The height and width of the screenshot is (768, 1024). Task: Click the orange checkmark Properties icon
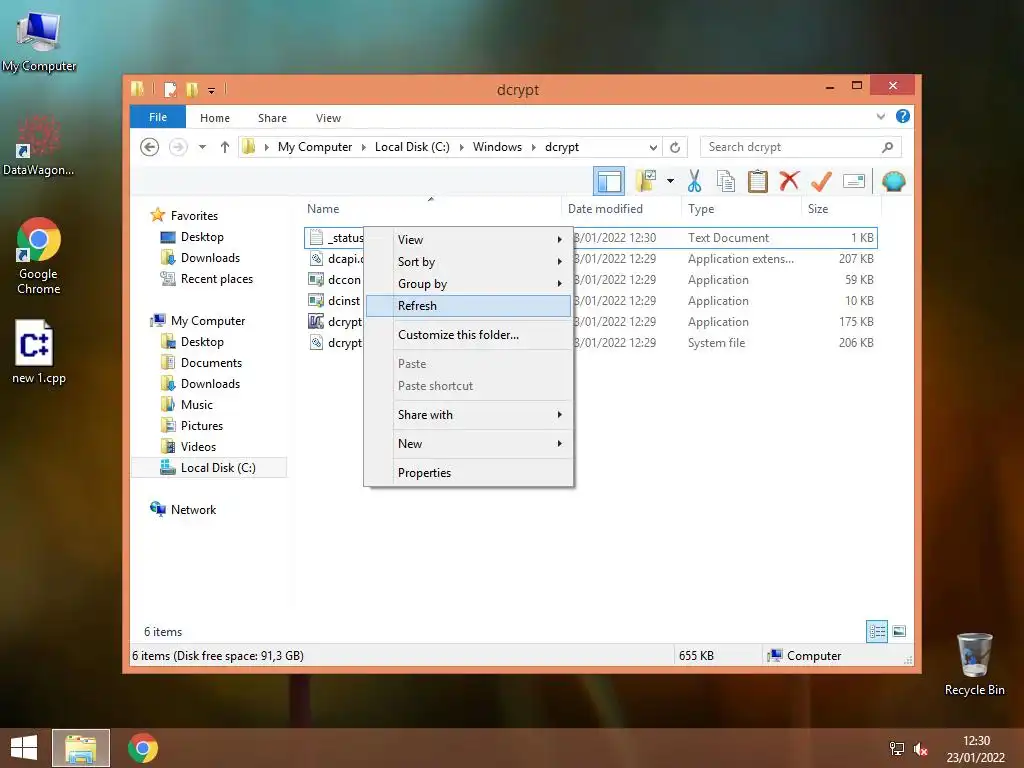[x=821, y=181]
